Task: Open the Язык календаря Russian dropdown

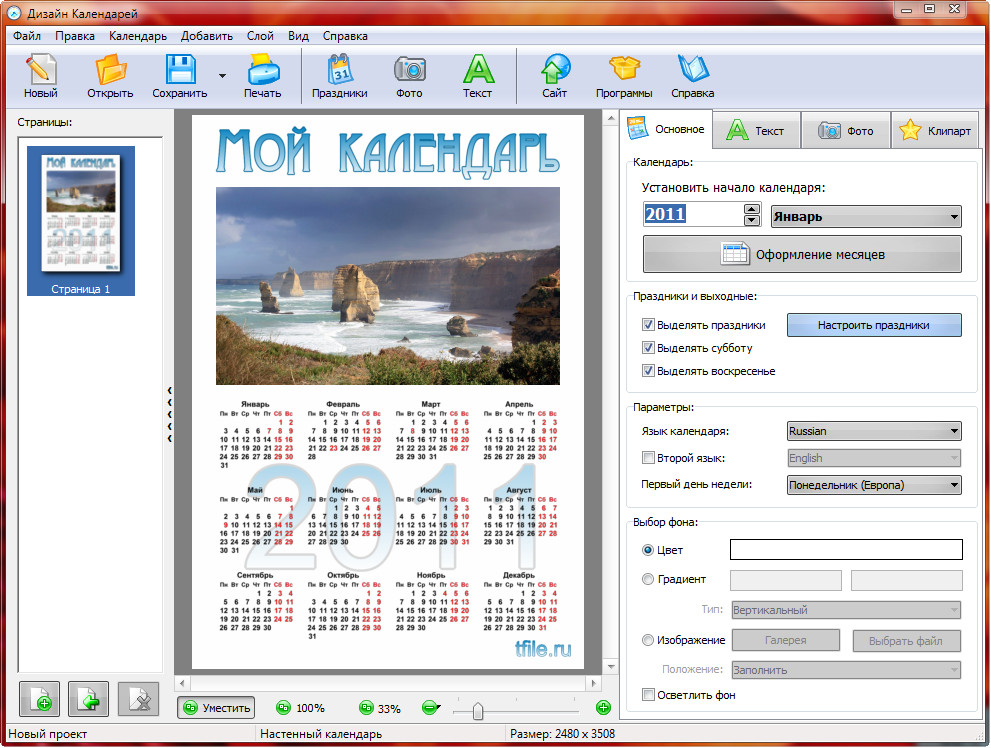Action: pos(874,432)
